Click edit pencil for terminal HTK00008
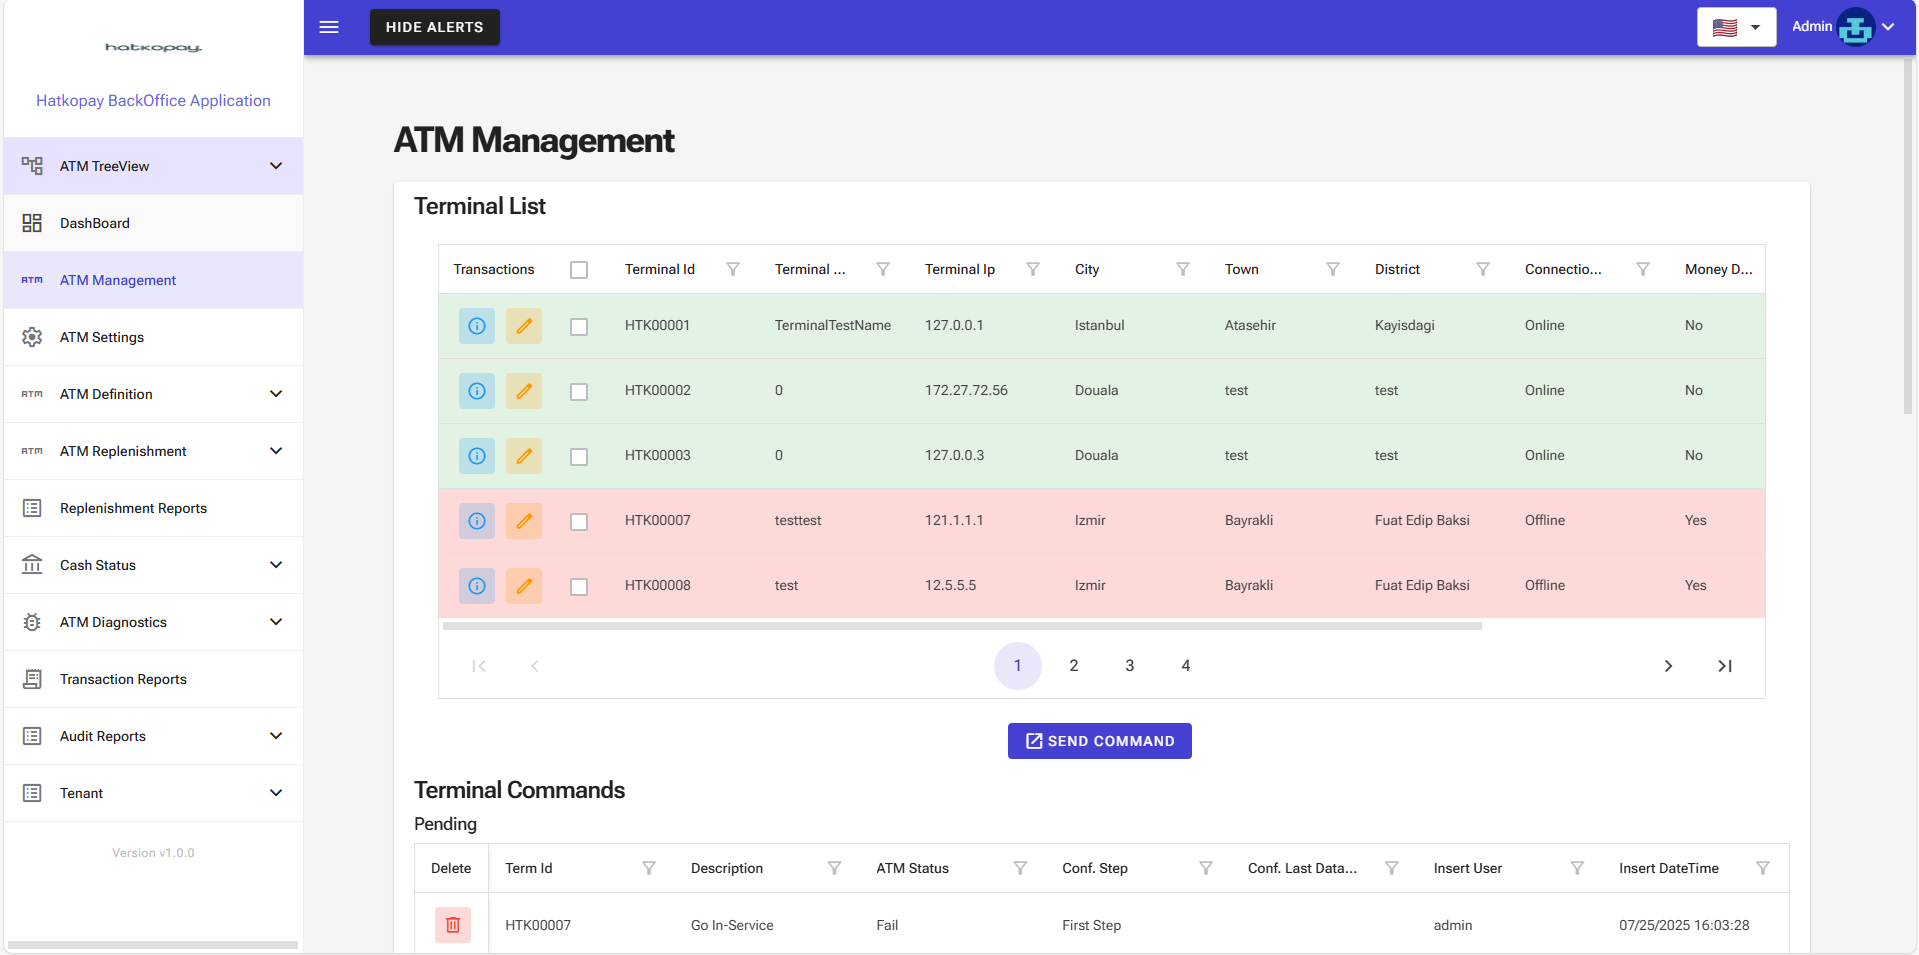 pos(523,586)
